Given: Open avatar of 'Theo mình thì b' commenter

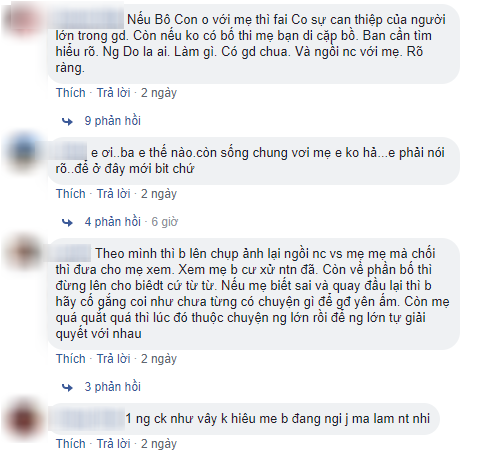Looking at the screenshot, I should pyautogui.click(x=26, y=254).
